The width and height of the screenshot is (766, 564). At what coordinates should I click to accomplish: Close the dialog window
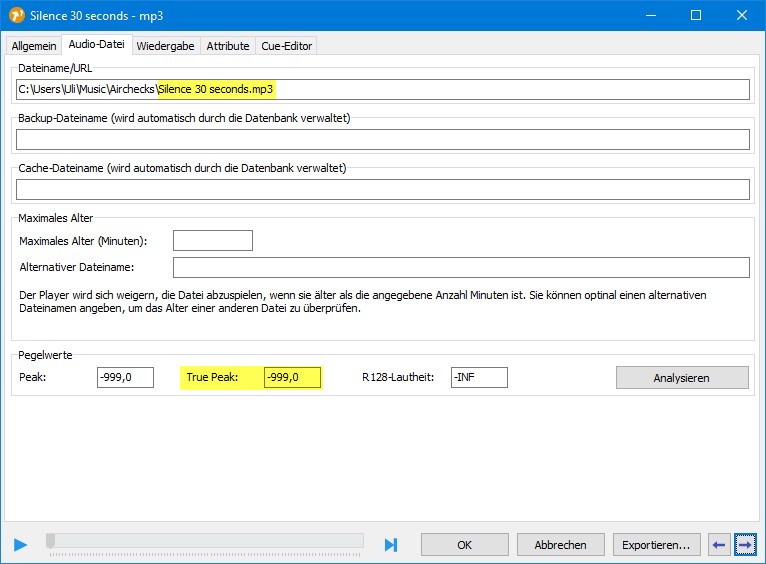(x=742, y=15)
